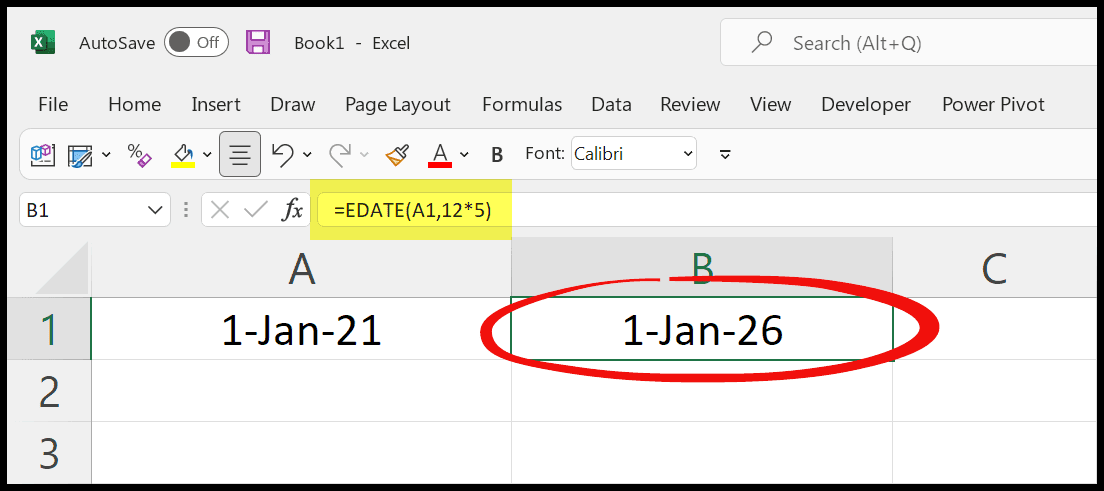Viewport: 1104px width, 491px height.
Task: Open Fill Color dropdown arrow
Action: coord(208,154)
